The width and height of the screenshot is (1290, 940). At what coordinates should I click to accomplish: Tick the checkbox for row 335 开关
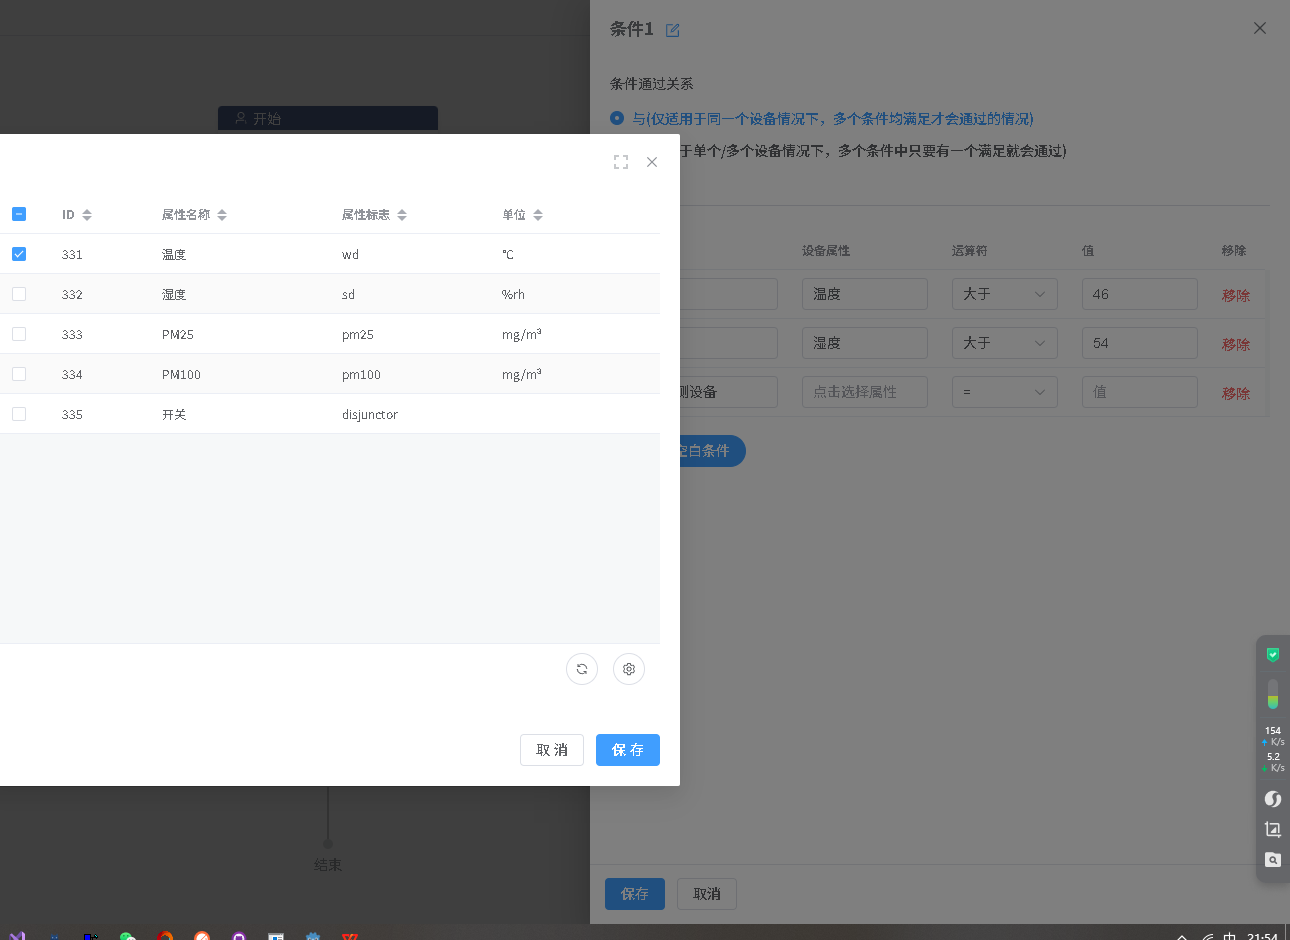point(19,414)
